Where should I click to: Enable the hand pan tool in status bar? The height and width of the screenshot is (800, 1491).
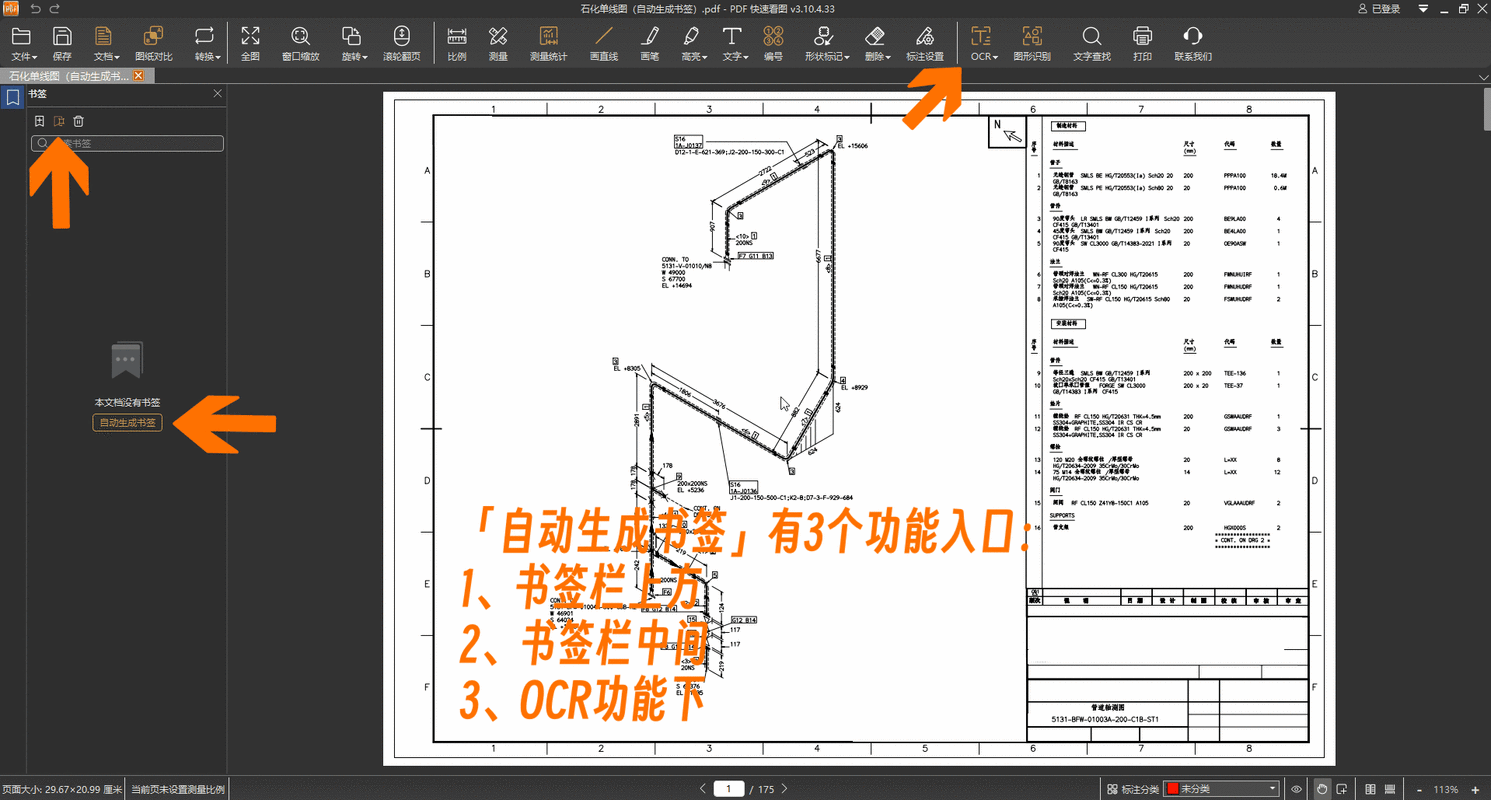pyautogui.click(x=1323, y=788)
